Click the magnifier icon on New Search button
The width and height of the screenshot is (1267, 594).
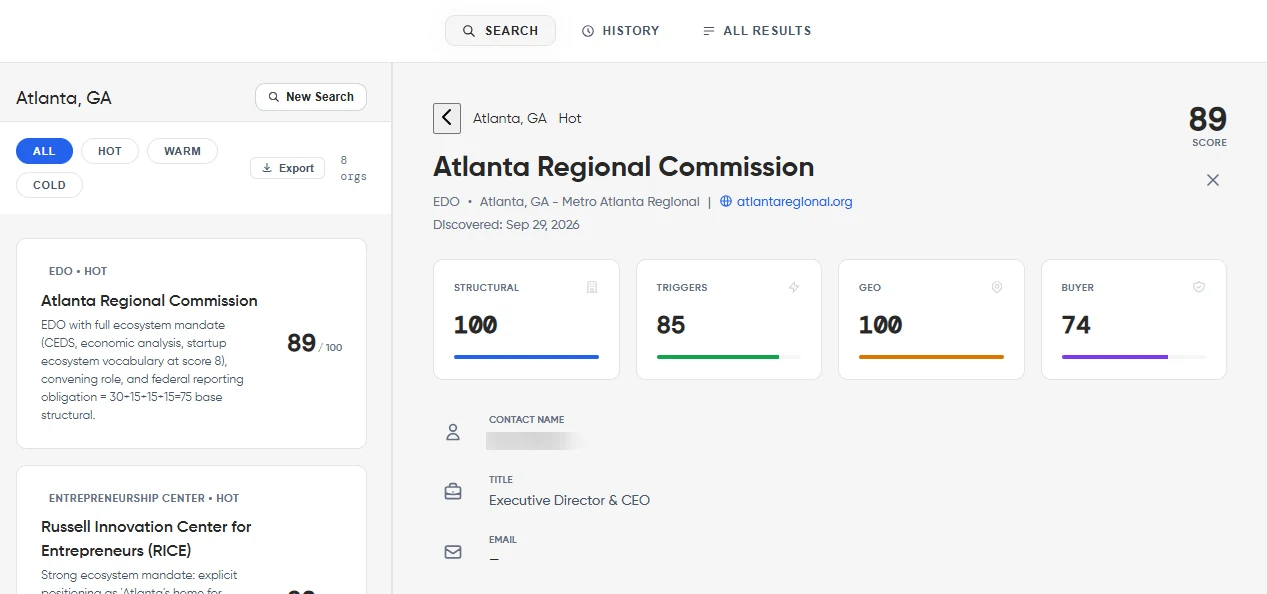pyautogui.click(x=274, y=97)
